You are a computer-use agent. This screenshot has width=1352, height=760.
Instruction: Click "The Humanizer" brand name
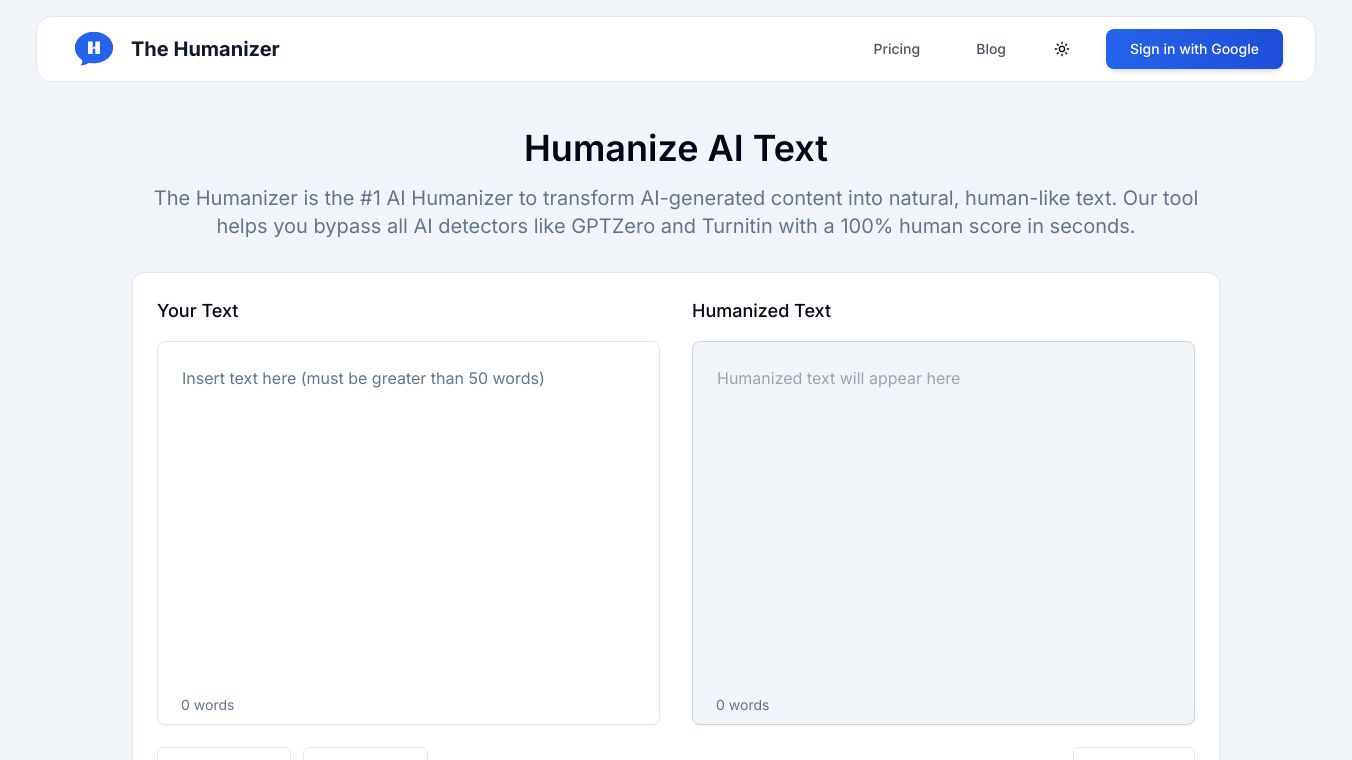pos(205,49)
